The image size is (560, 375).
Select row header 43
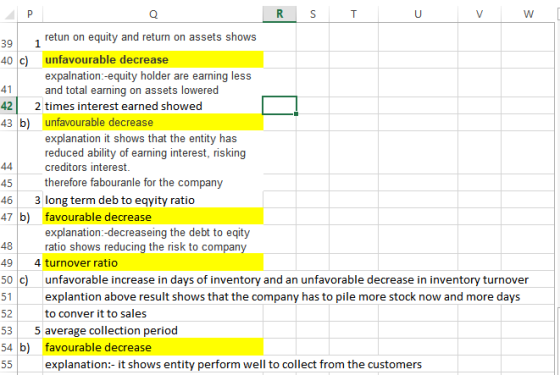pyautogui.click(x=8, y=122)
